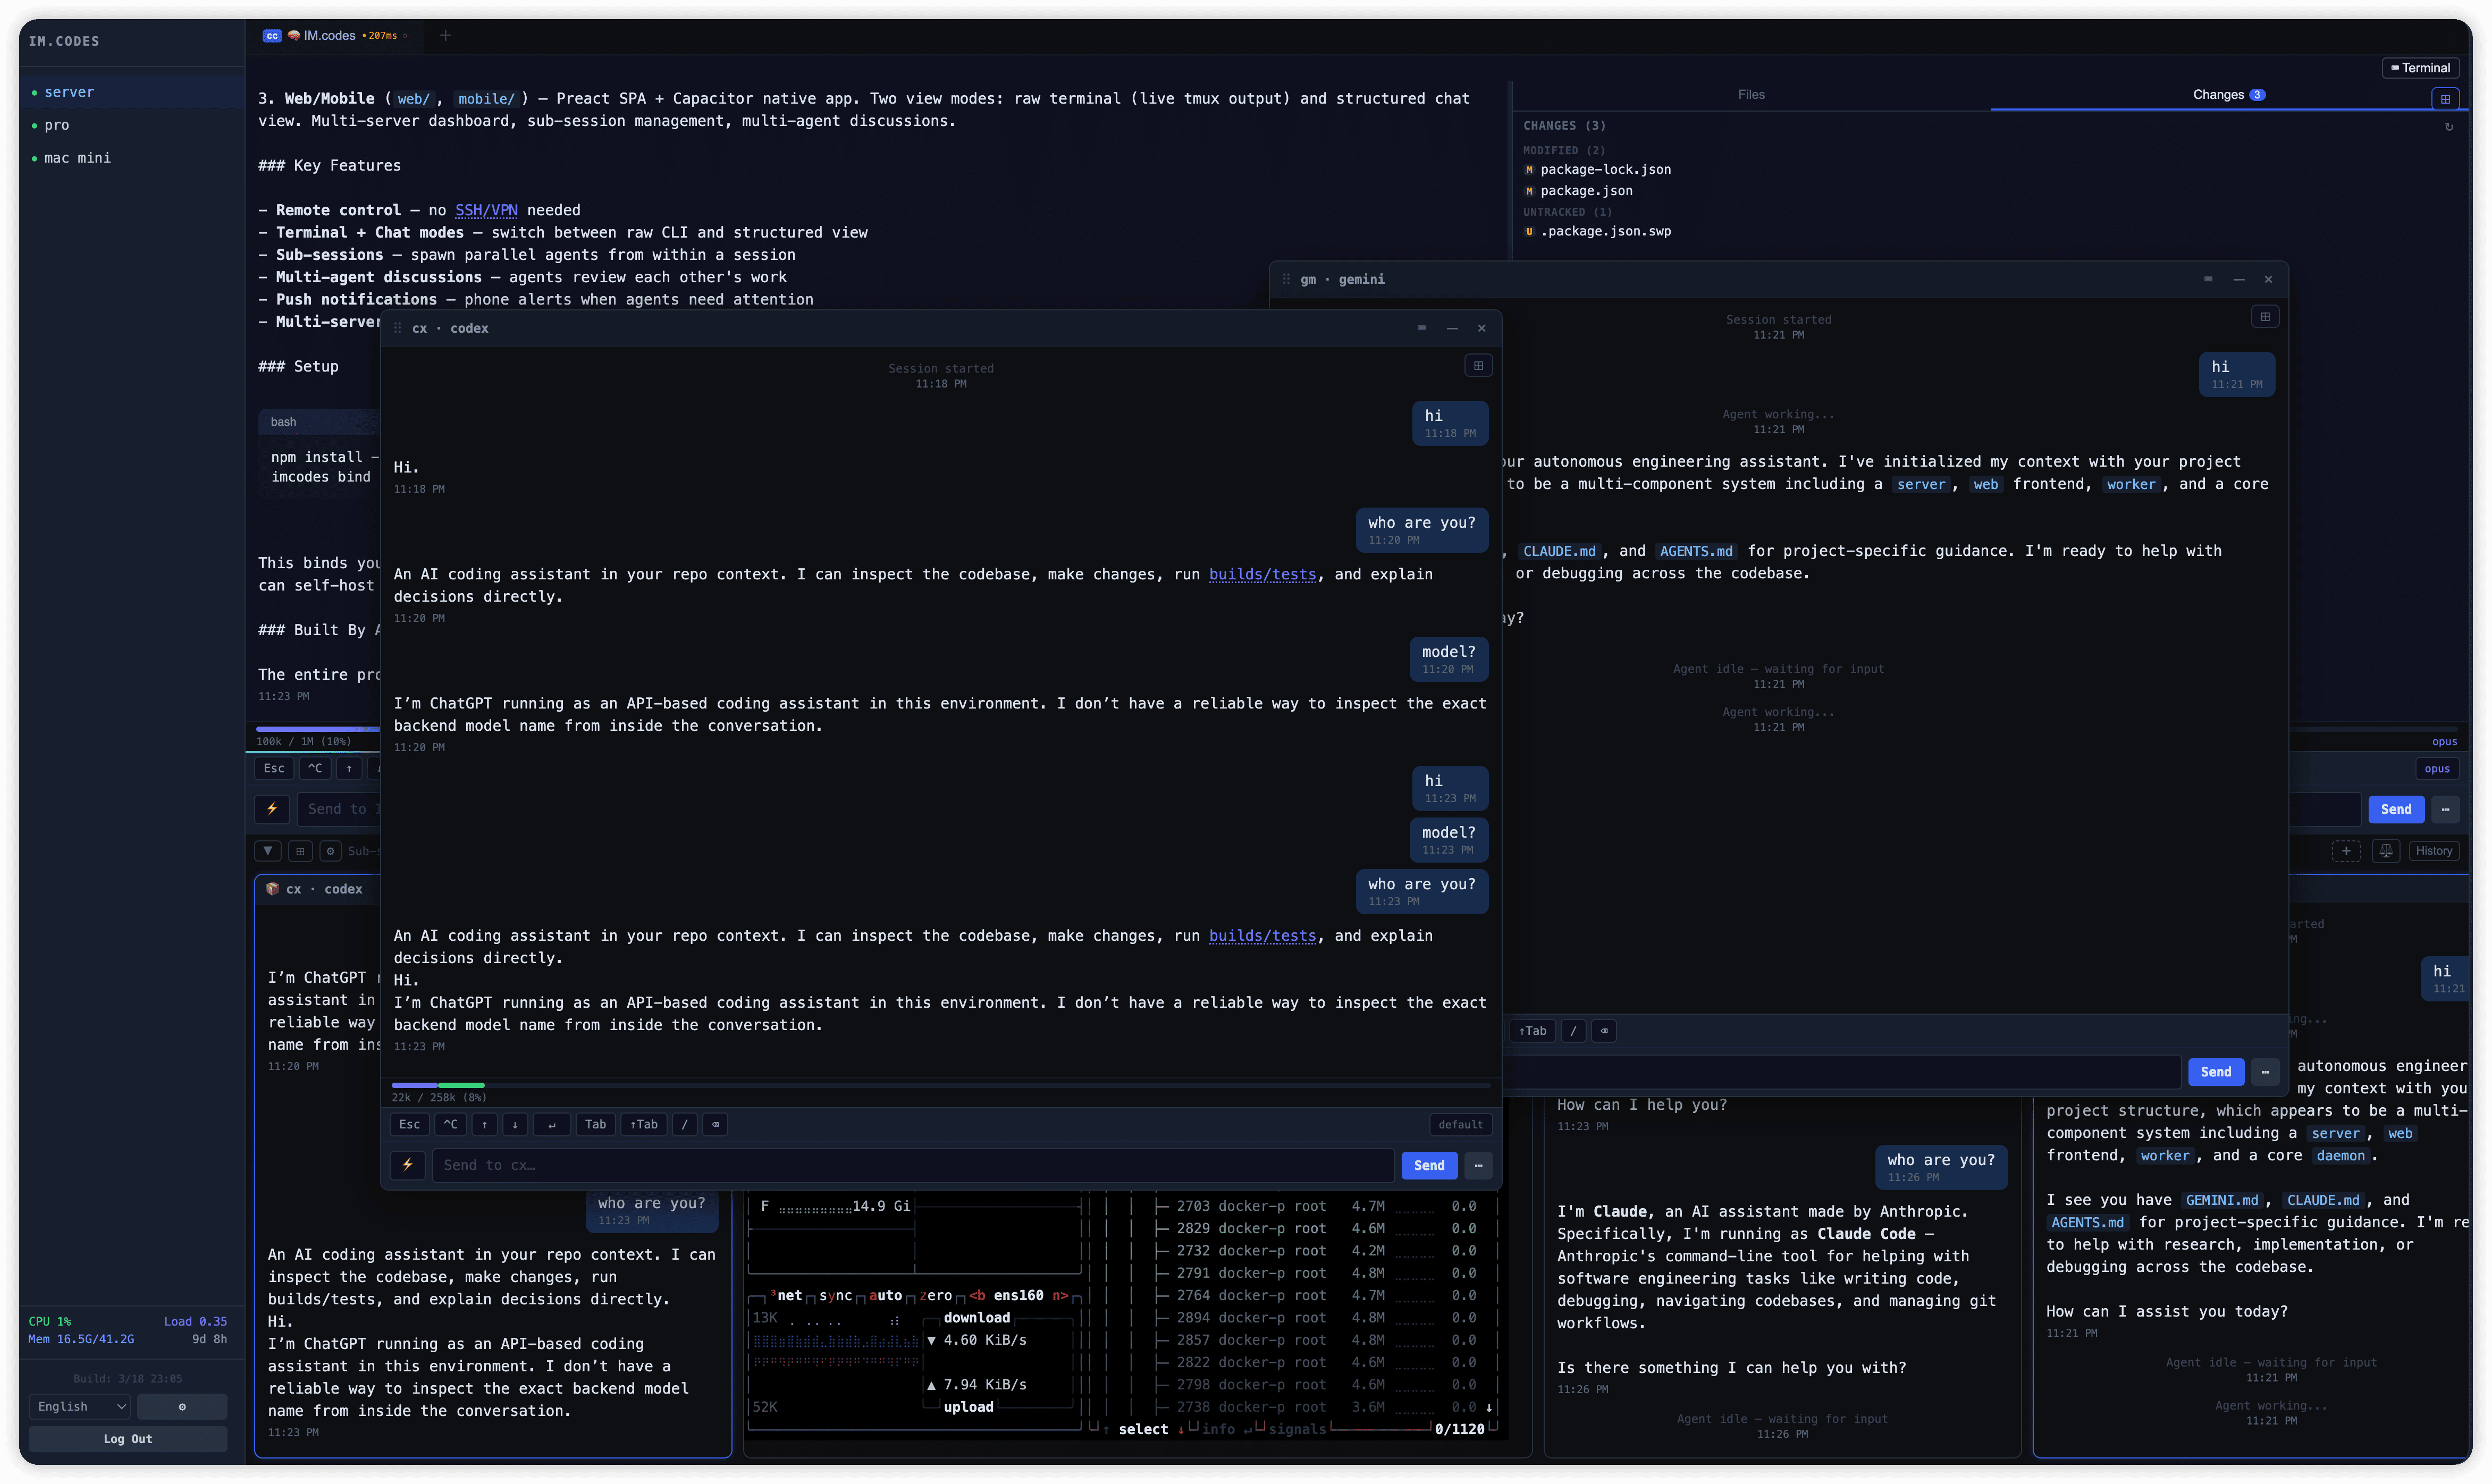The width and height of the screenshot is (2492, 1484).
Task: Click the refresh icon below the Changes panel
Action: [x=2450, y=127]
